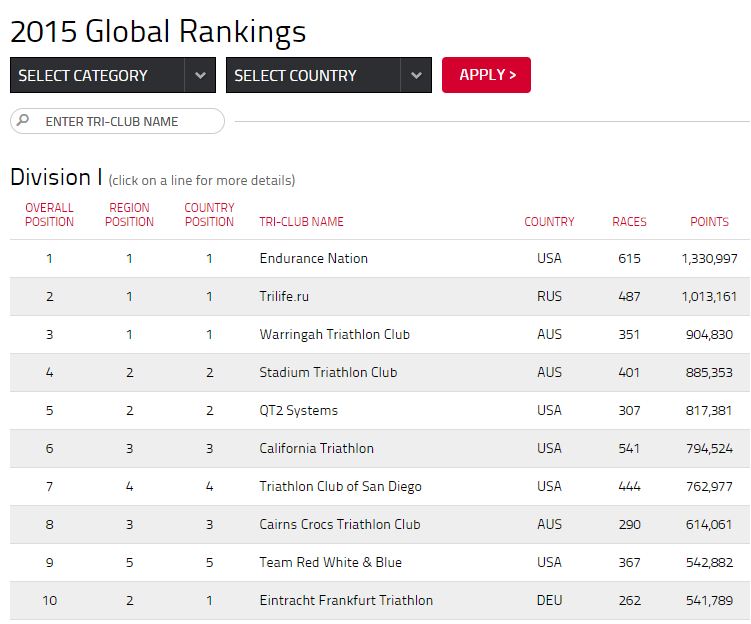Image resolution: width=751 pixels, height=624 pixels.
Task: Open the Select Category dropdown
Action: tap(113, 75)
